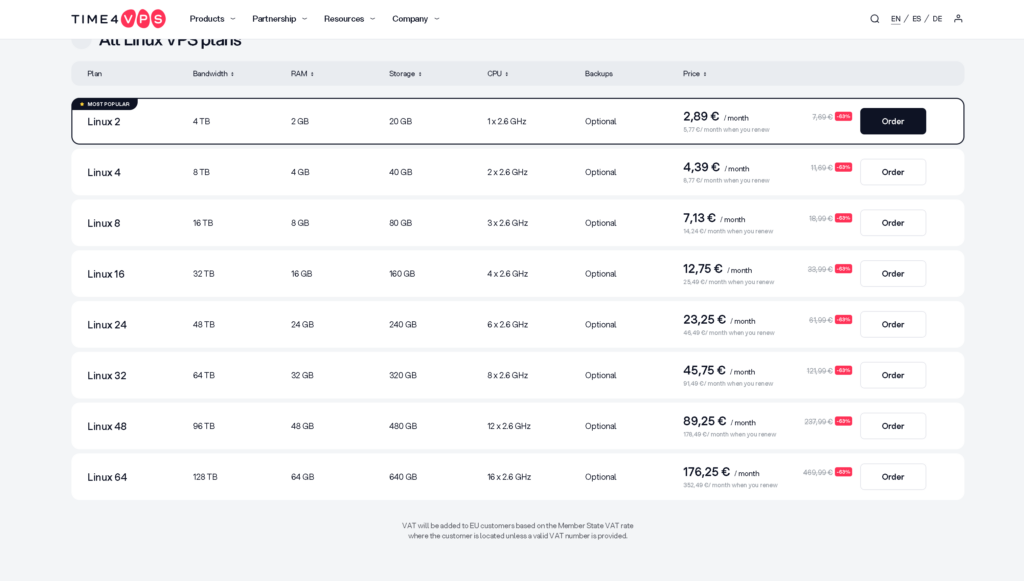
Task: Click the 16 x 2.6 GHz CPU value
Action: (x=509, y=477)
